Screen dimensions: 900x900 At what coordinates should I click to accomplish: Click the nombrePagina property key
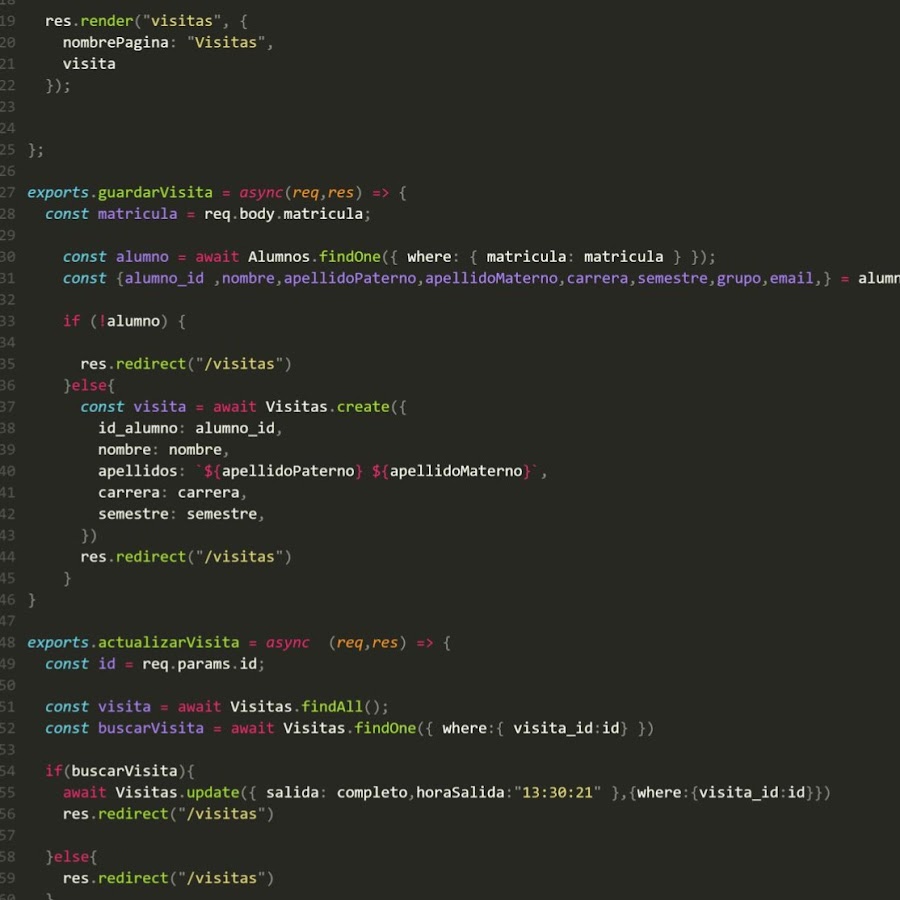(115, 42)
